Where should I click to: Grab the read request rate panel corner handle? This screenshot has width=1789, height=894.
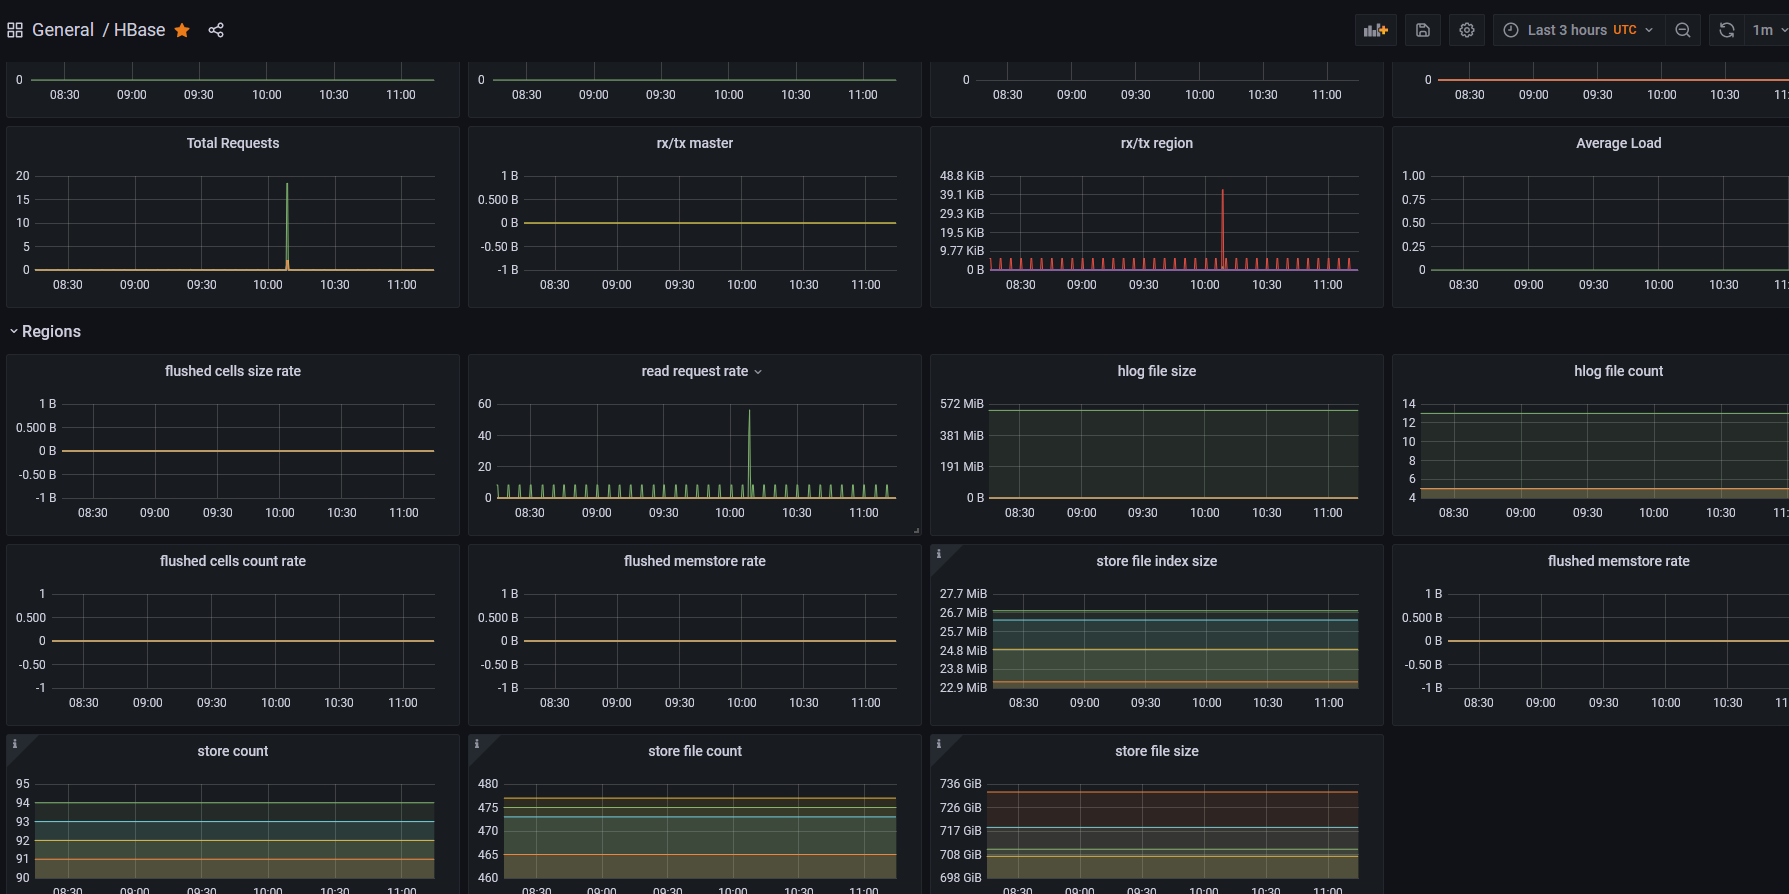click(916, 530)
